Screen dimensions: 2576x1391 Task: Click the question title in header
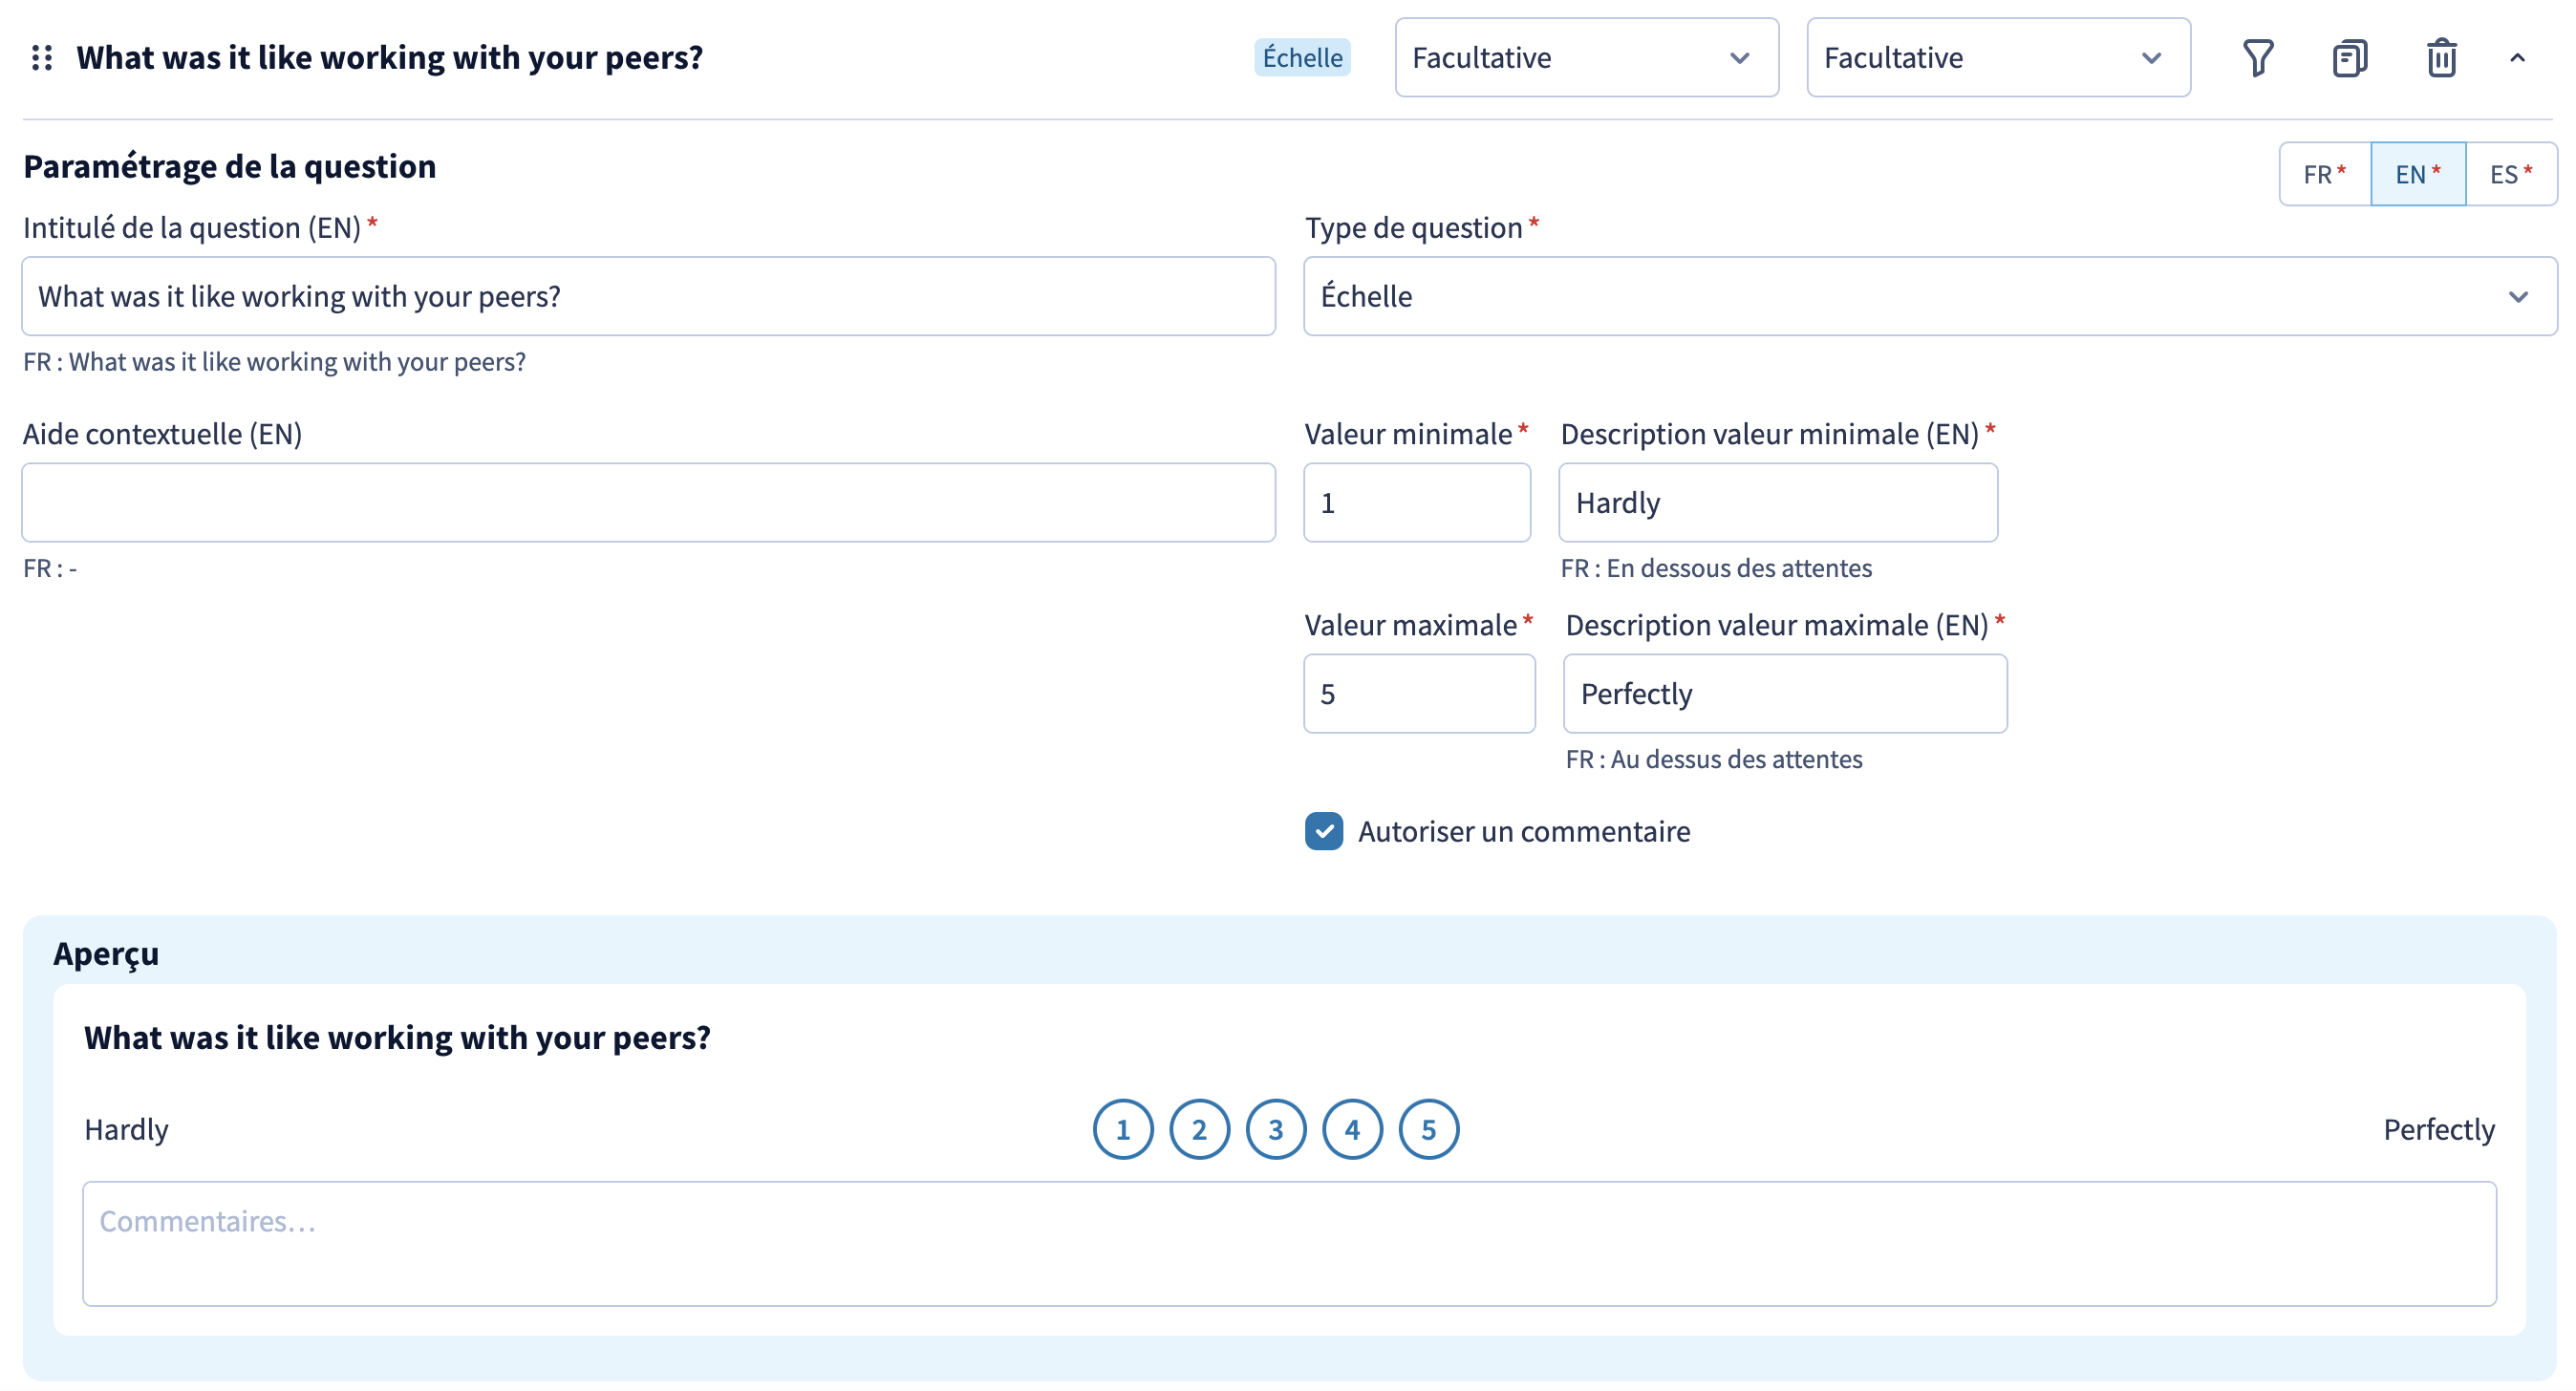coord(390,58)
